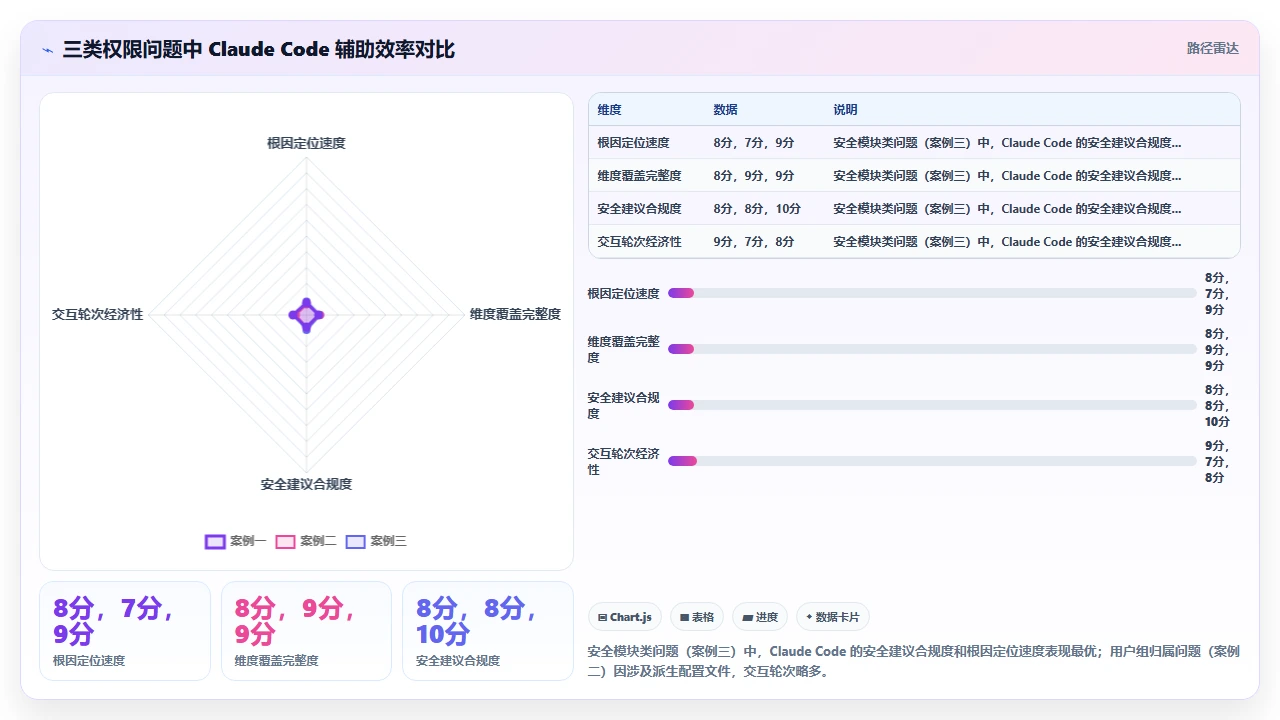Click the score value right of the 安全建议合规度 bar
This screenshot has height=720, width=1280.
tap(1218, 405)
